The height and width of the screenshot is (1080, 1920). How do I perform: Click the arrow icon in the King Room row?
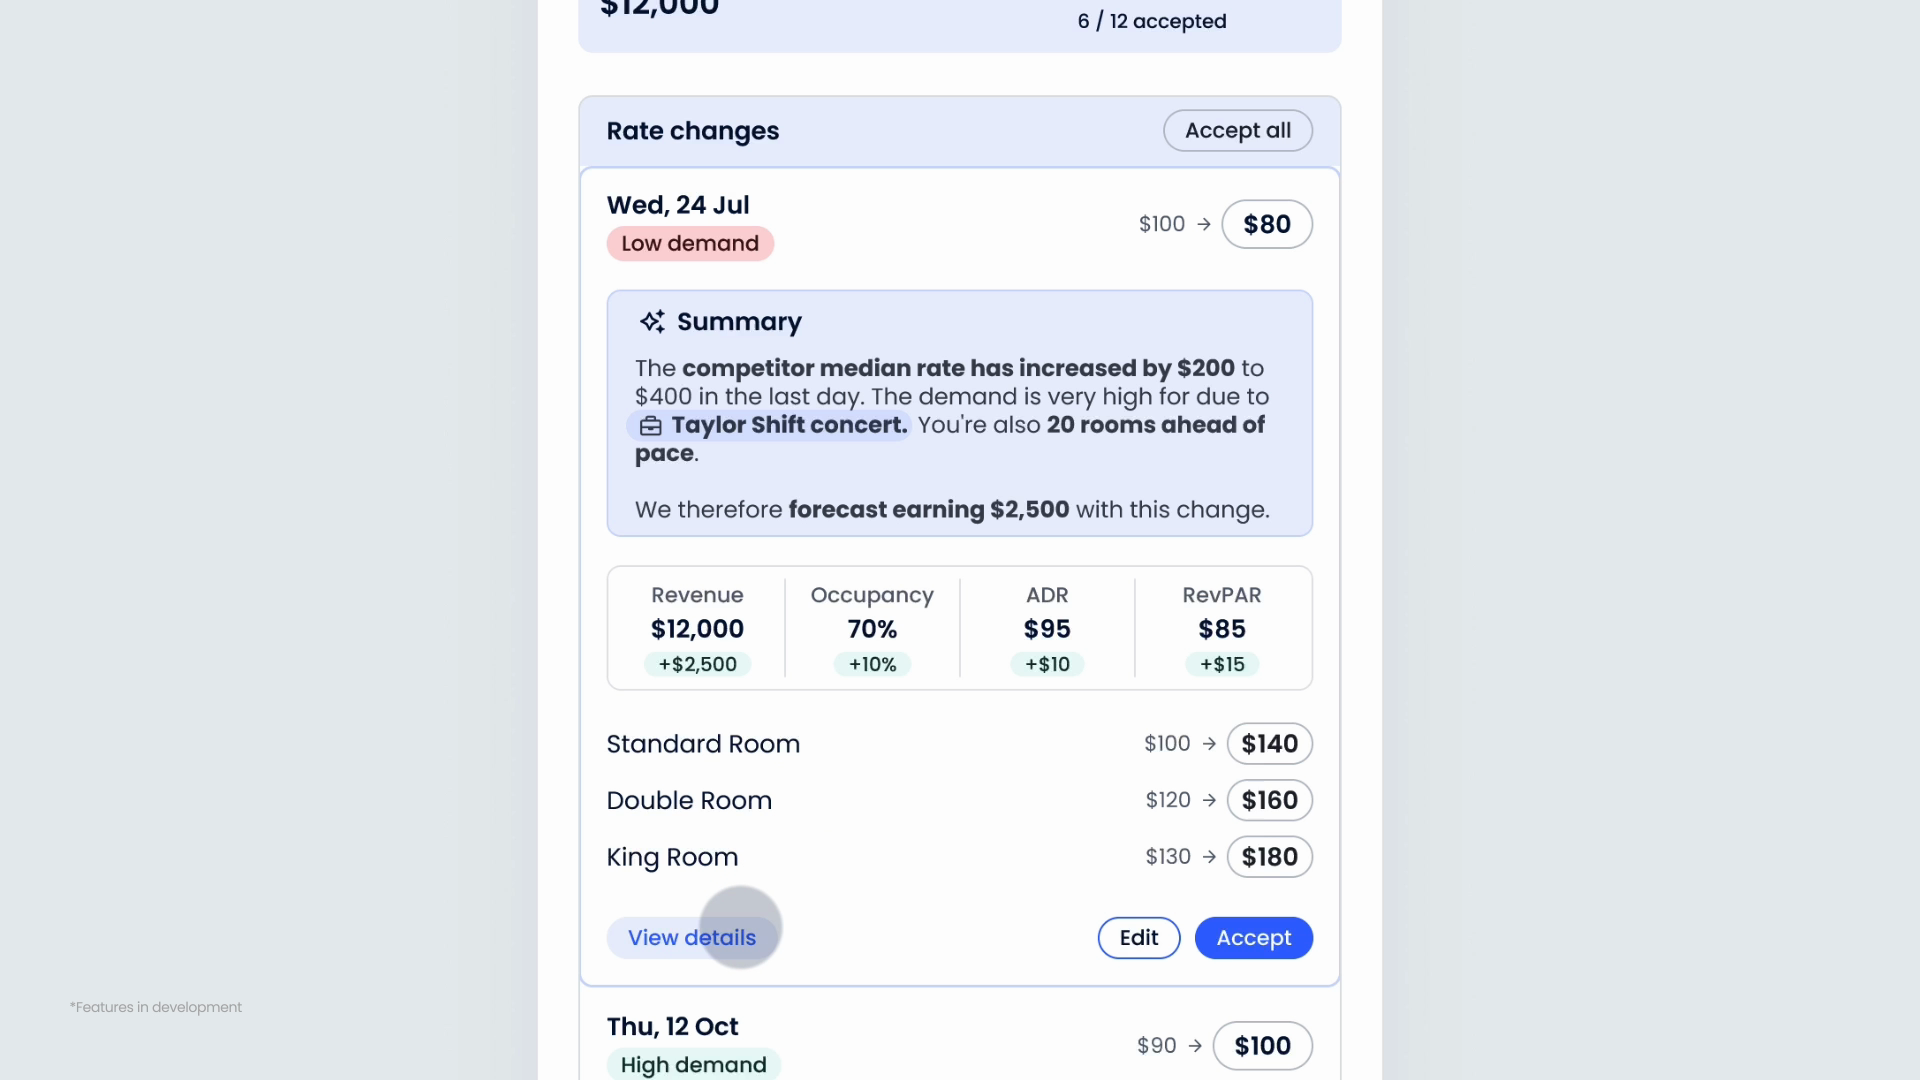click(1209, 857)
